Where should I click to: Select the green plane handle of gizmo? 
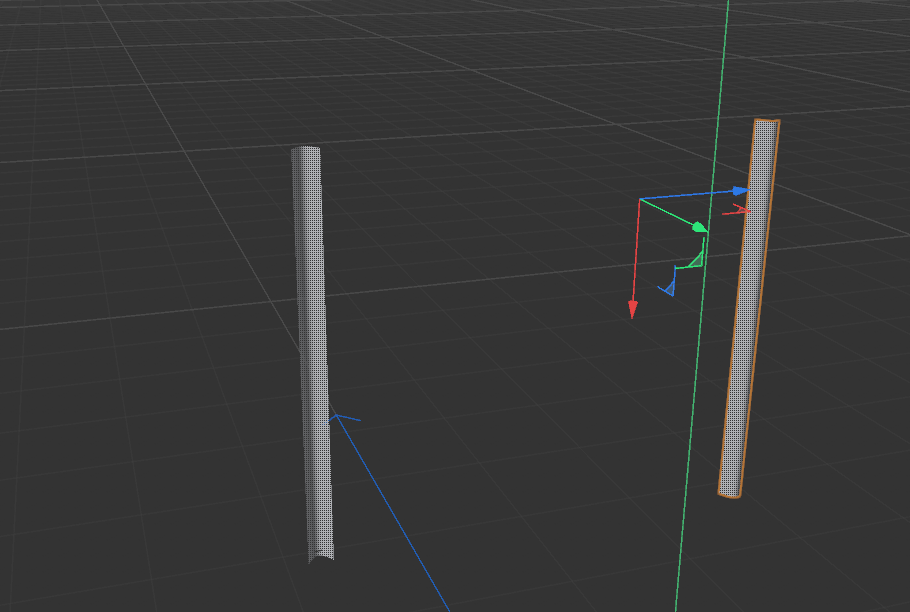click(x=697, y=261)
